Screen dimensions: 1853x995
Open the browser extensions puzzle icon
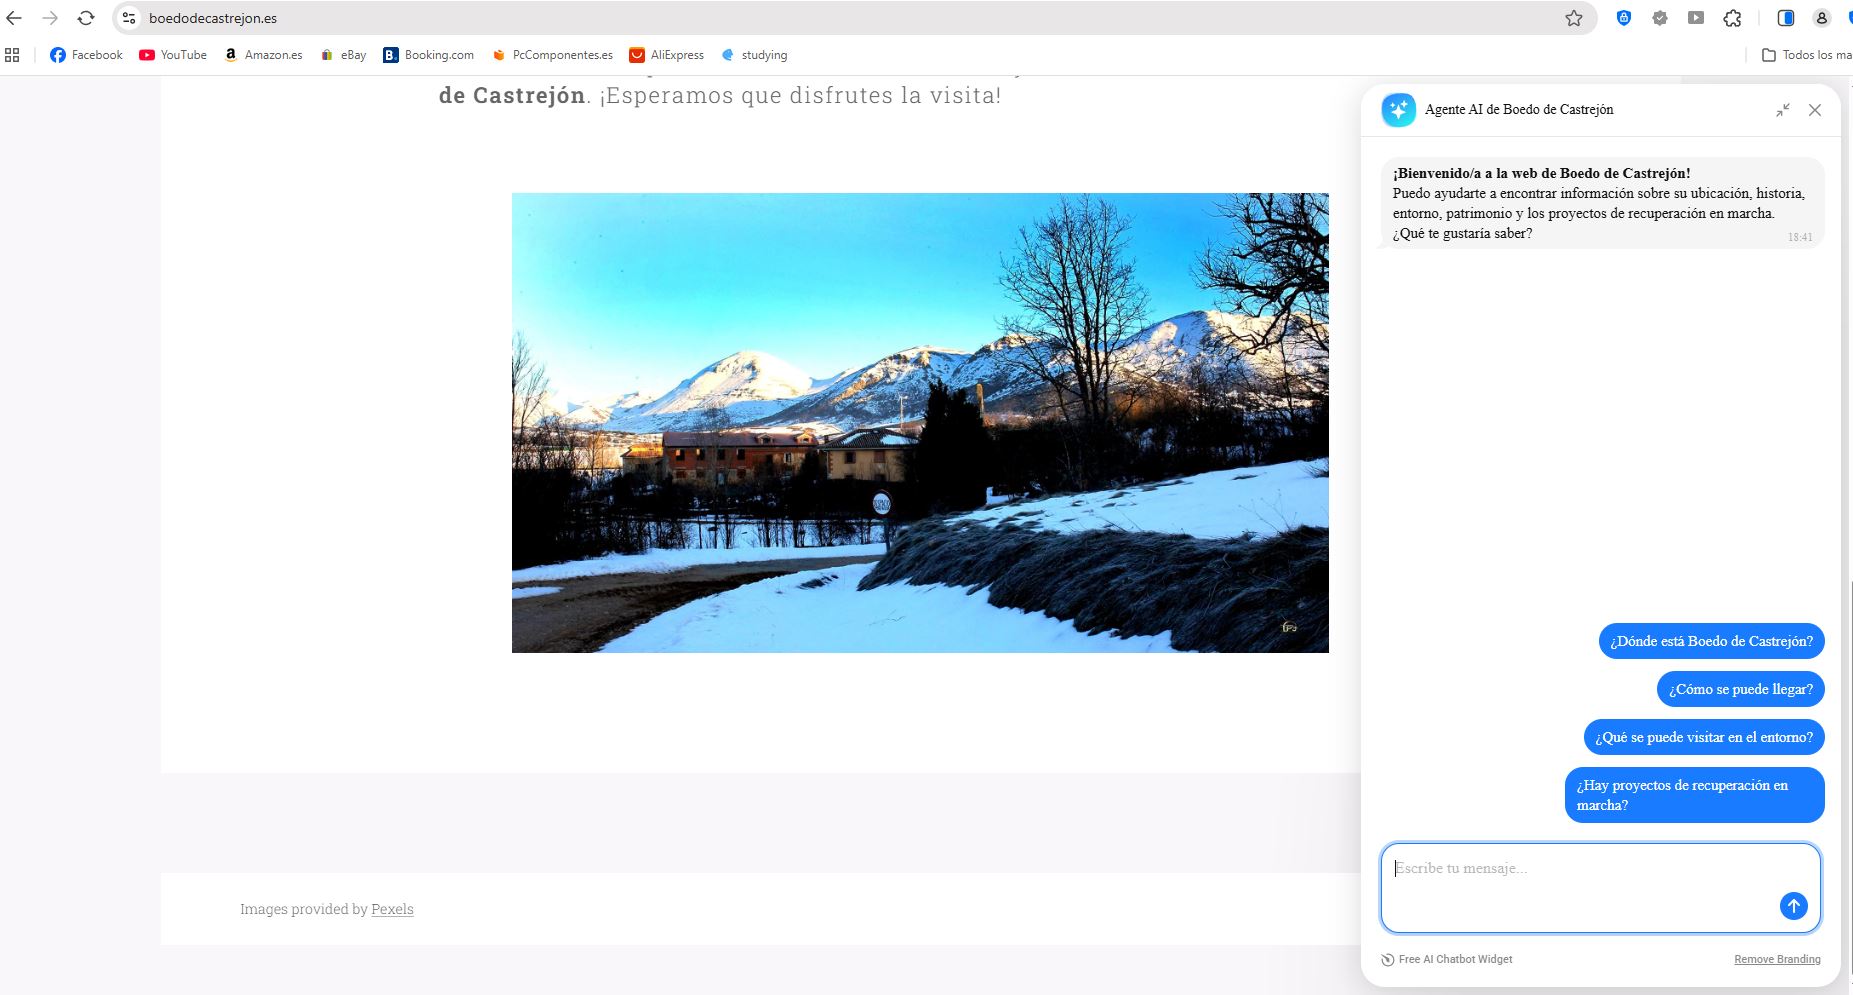[x=1732, y=18]
